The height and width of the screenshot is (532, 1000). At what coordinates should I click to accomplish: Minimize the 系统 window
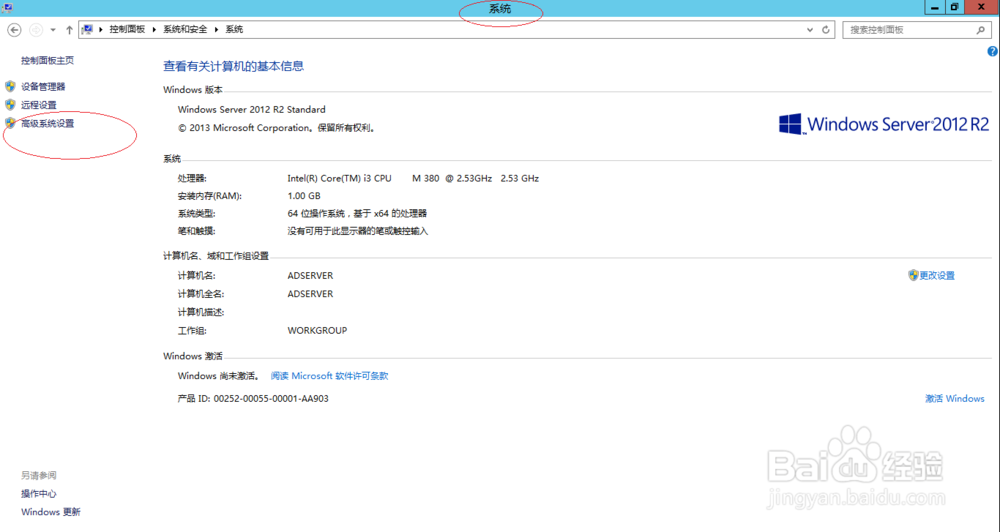tap(935, 7)
